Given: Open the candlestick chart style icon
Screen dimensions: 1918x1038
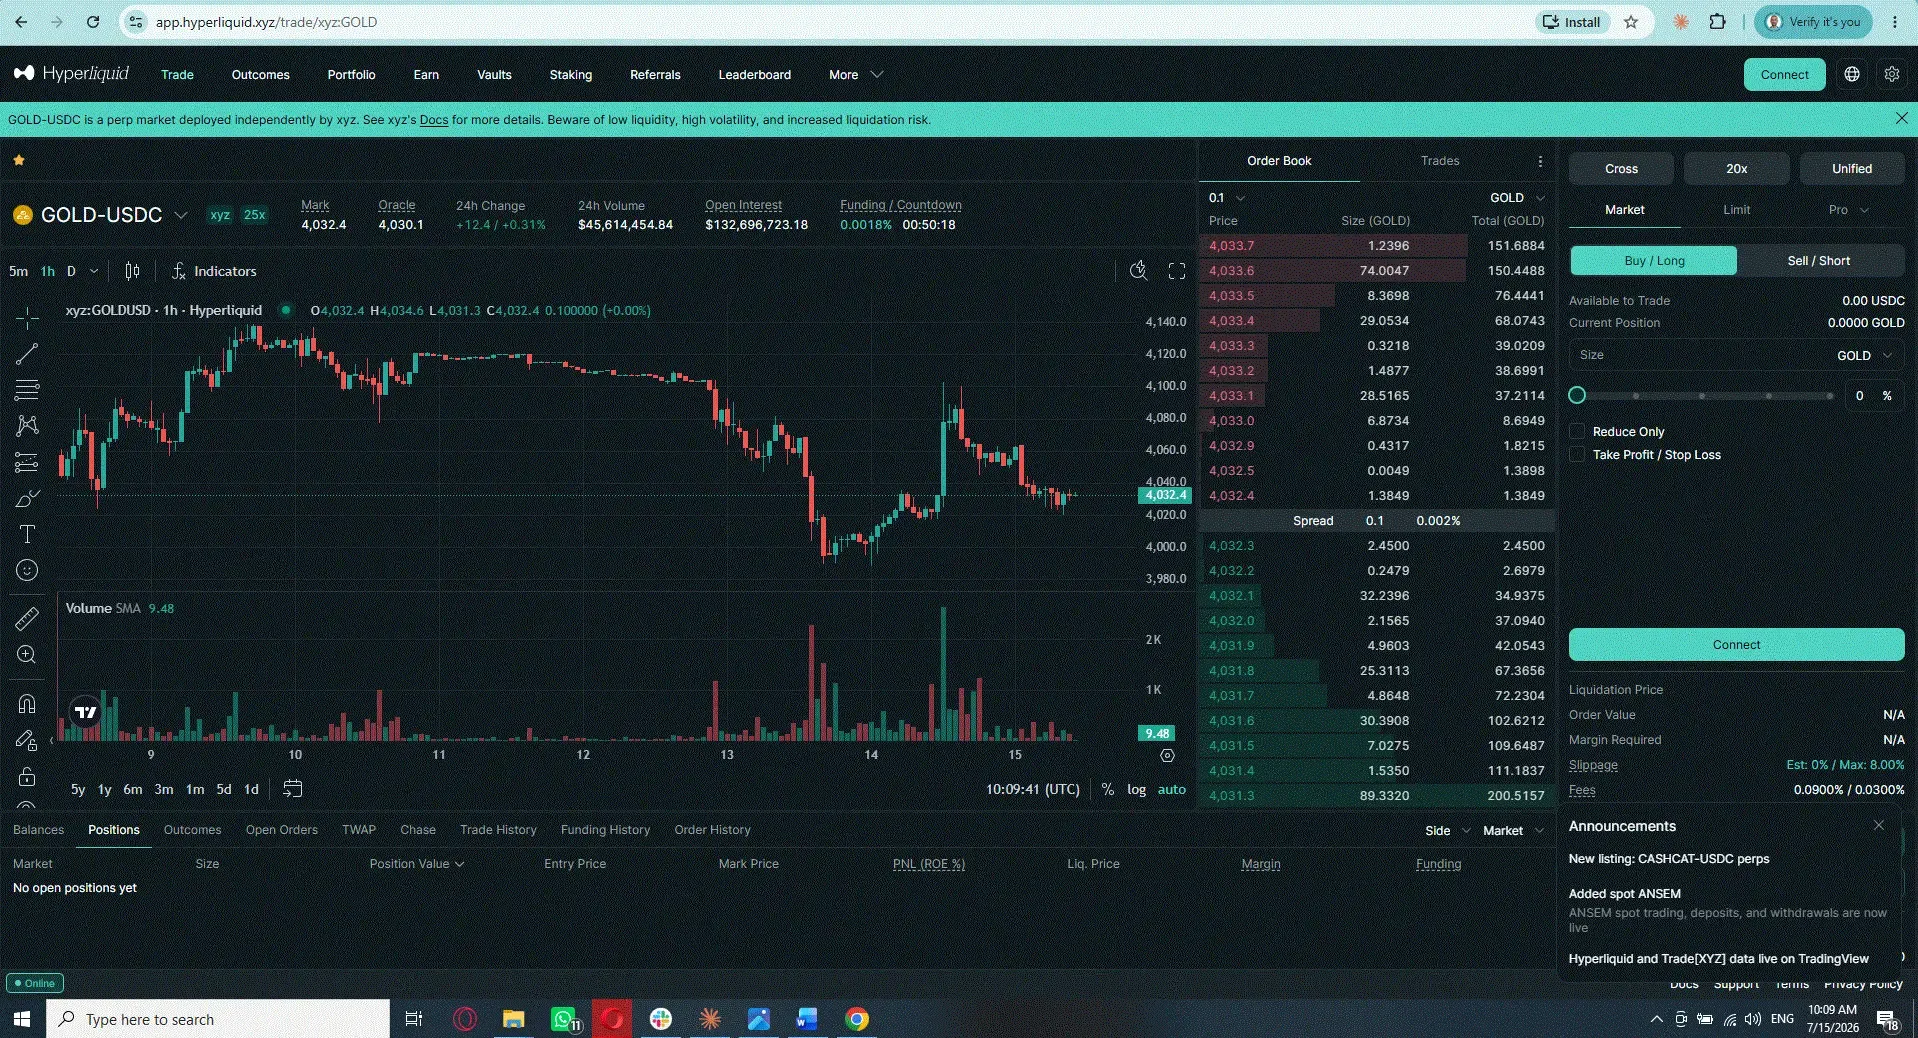Looking at the screenshot, I should 132,271.
